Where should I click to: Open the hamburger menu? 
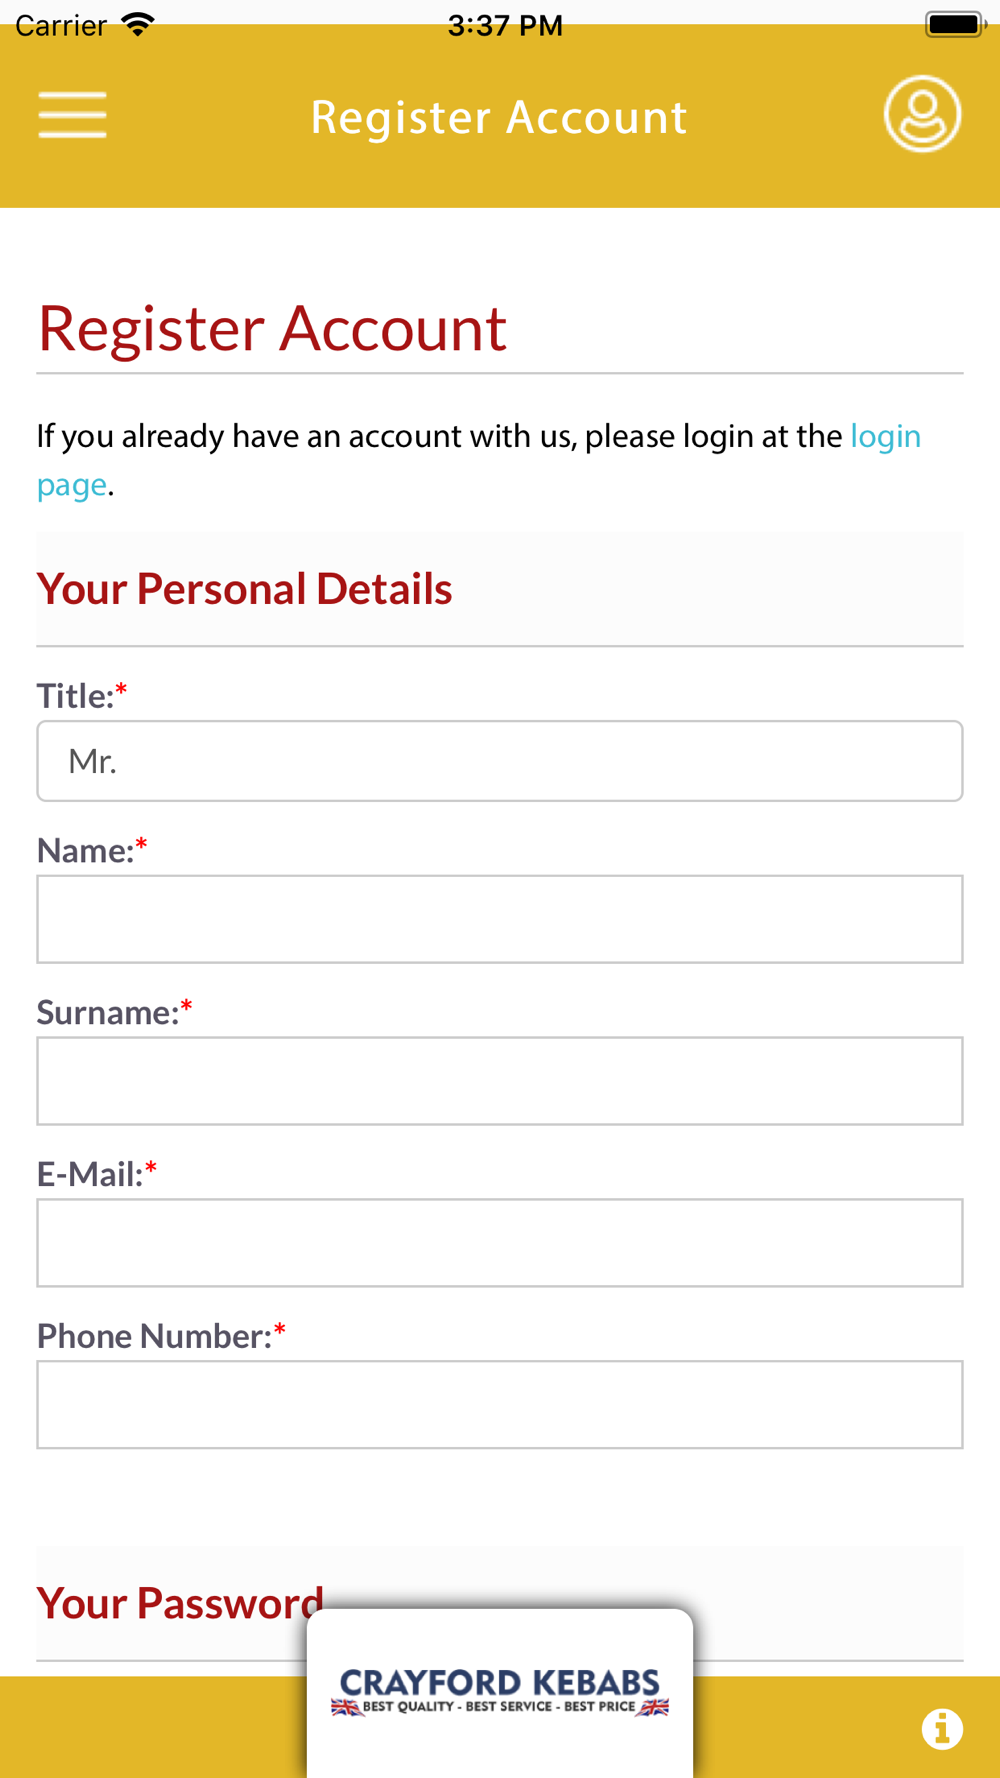point(72,115)
